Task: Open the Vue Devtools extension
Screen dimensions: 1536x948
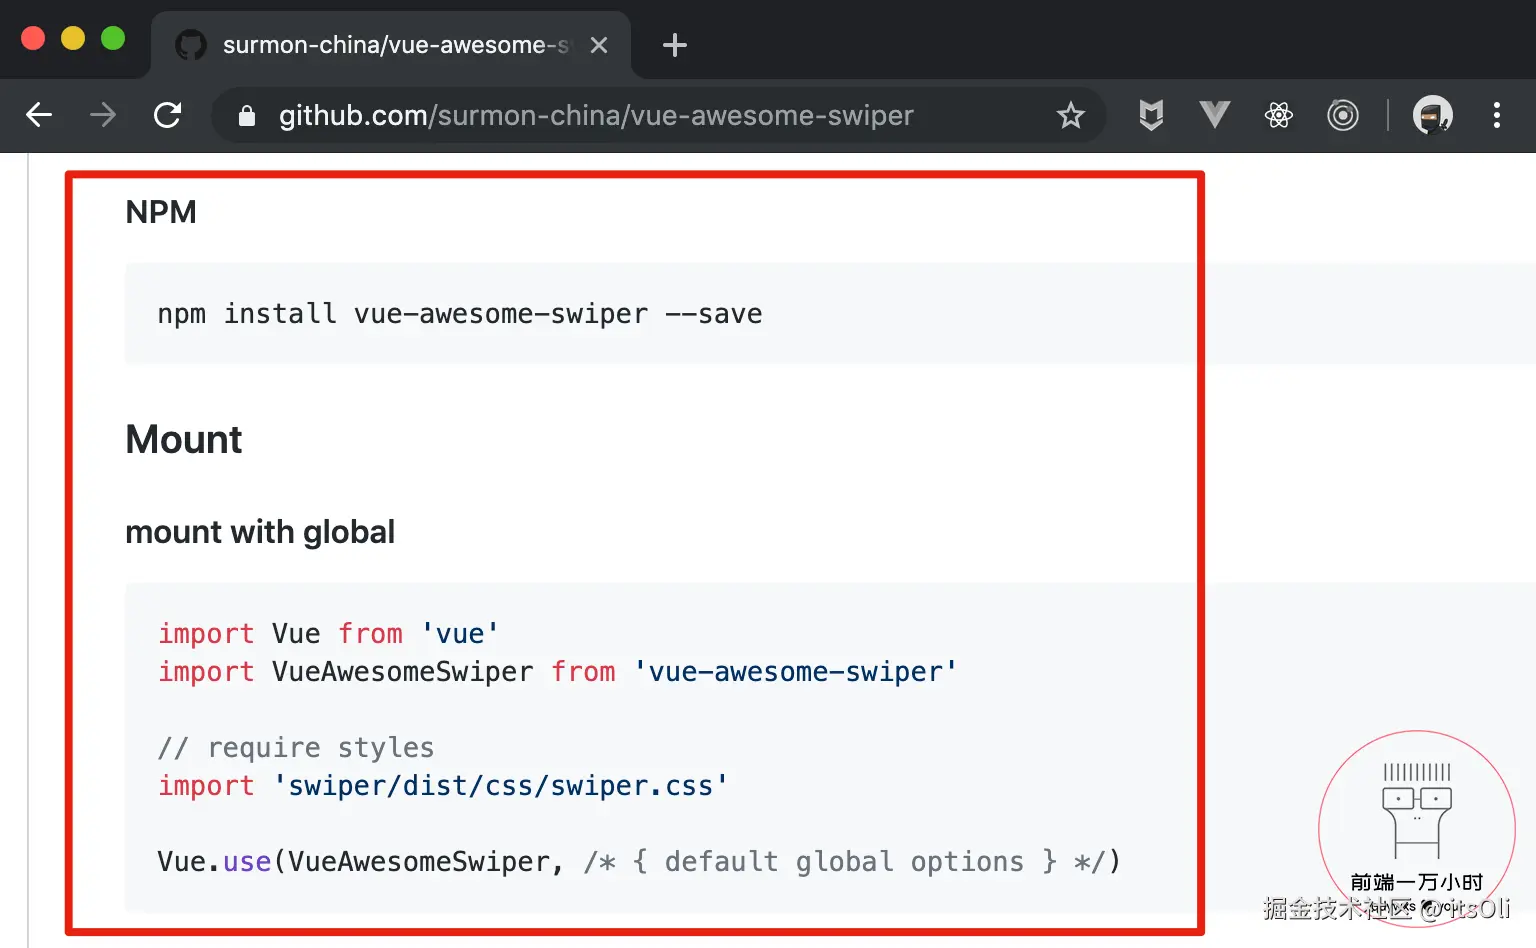Action: 1214,115
